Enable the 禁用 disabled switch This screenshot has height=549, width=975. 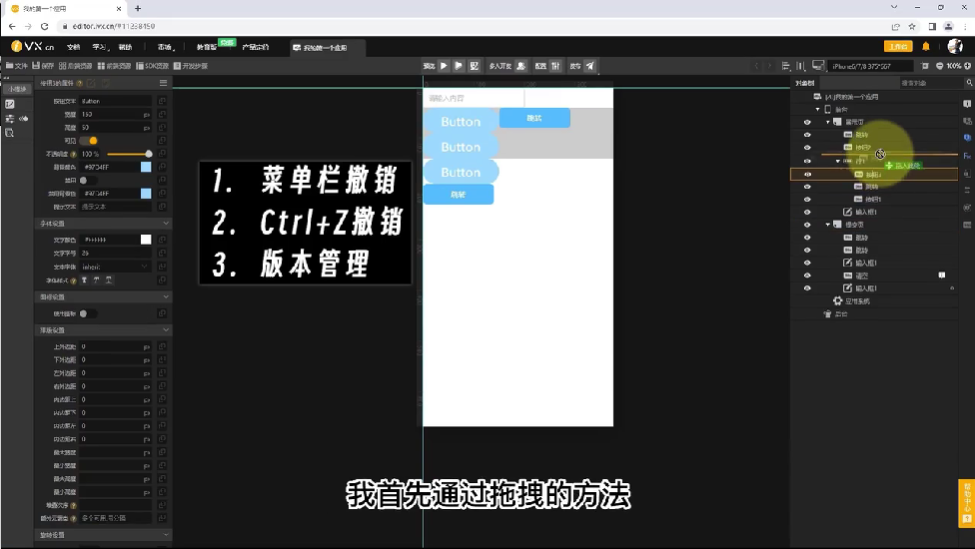[x=88, y=180]
